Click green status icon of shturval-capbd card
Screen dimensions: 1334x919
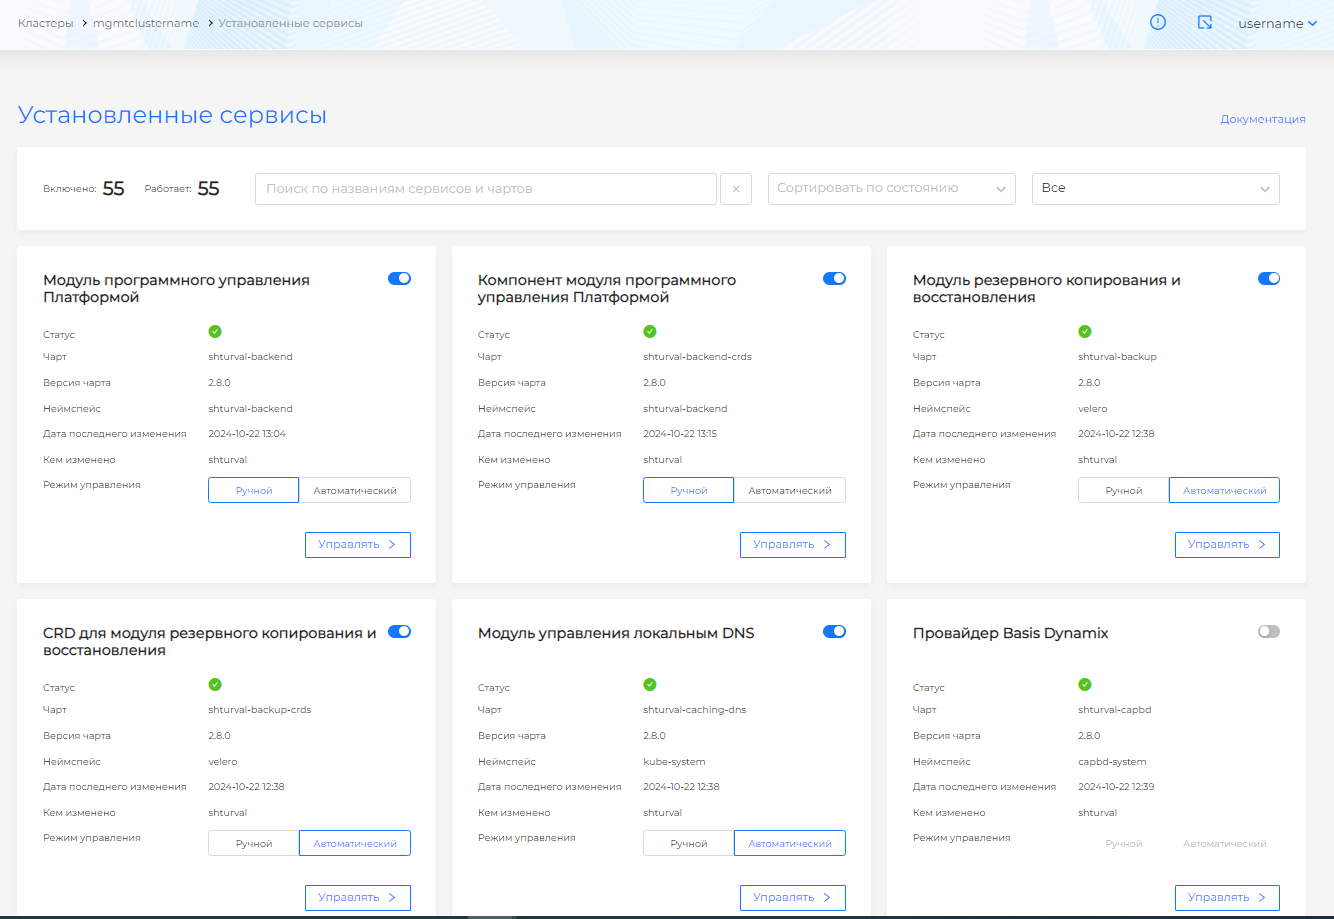click(1085, 684)
